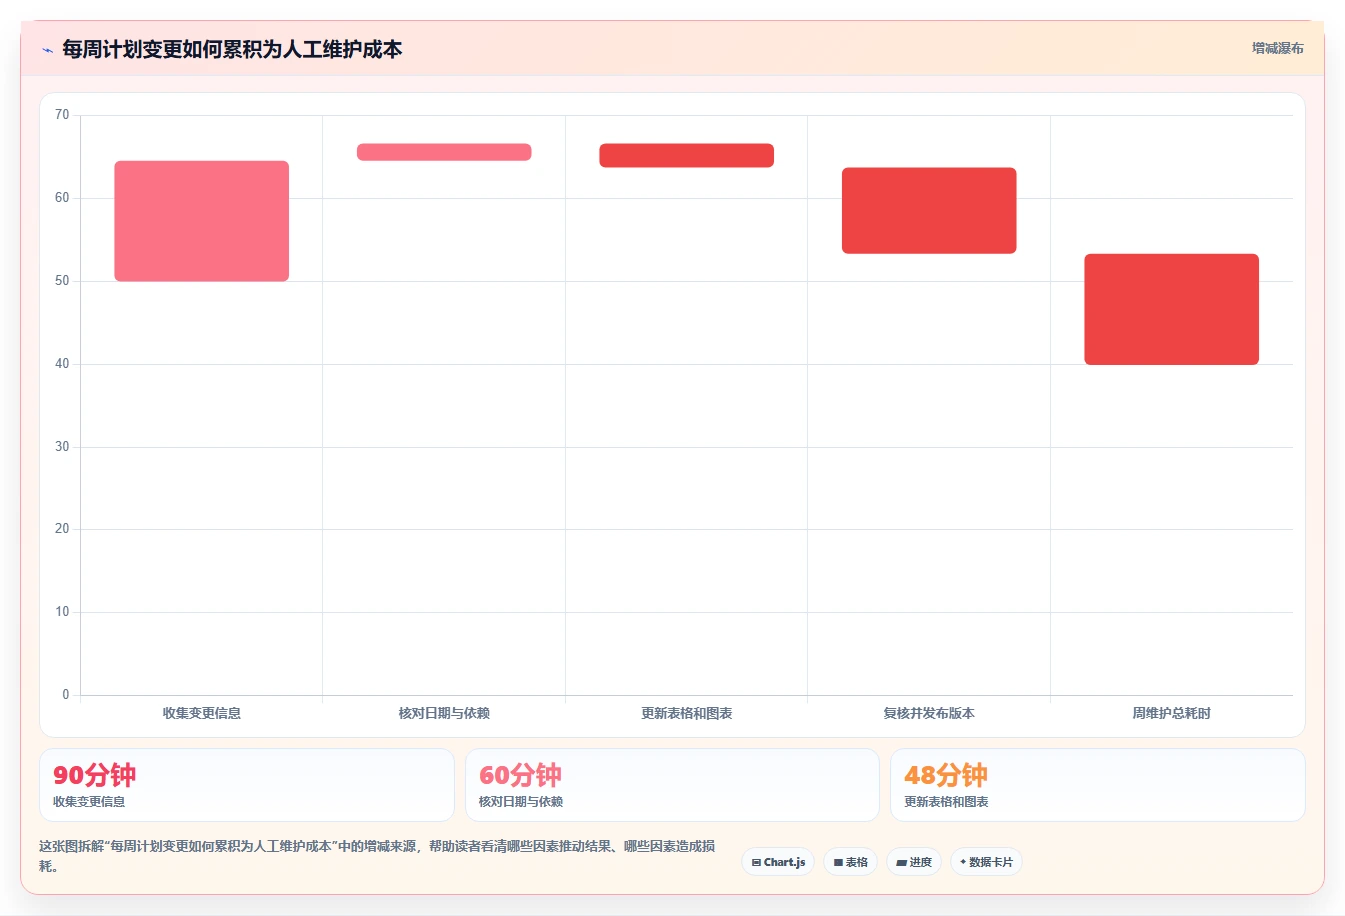1345x916 pixels.
Task: Click the 表格 tag chip
Action: (x=850, y=862)
